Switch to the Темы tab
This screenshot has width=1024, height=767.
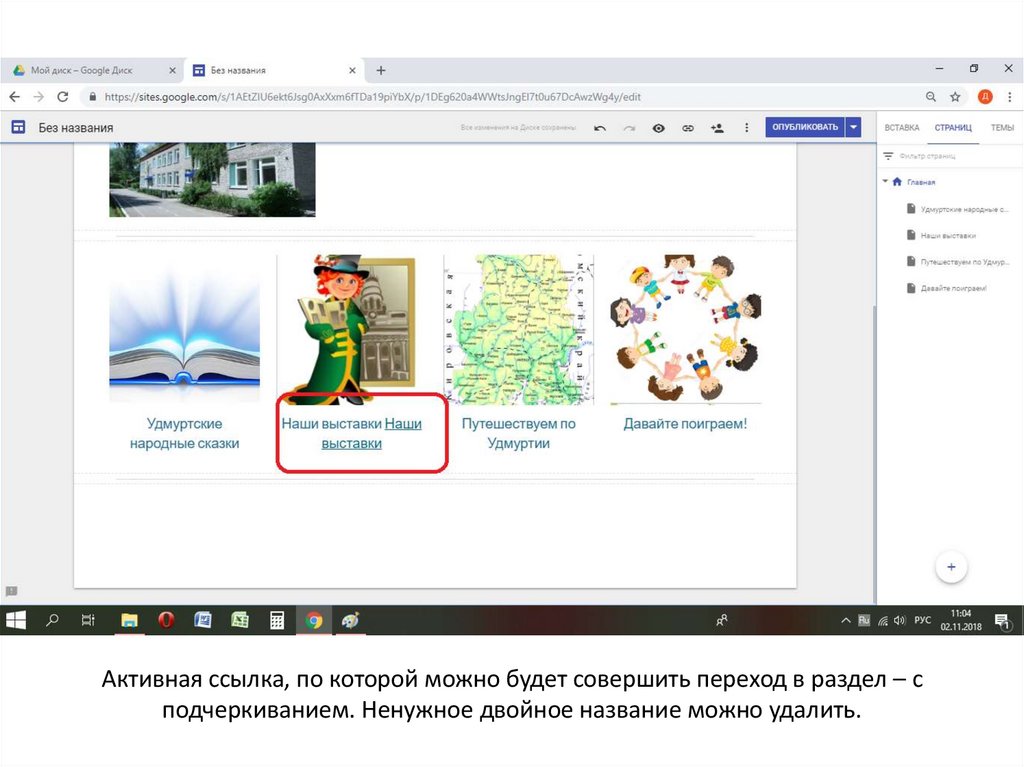tap(1001, 128)
